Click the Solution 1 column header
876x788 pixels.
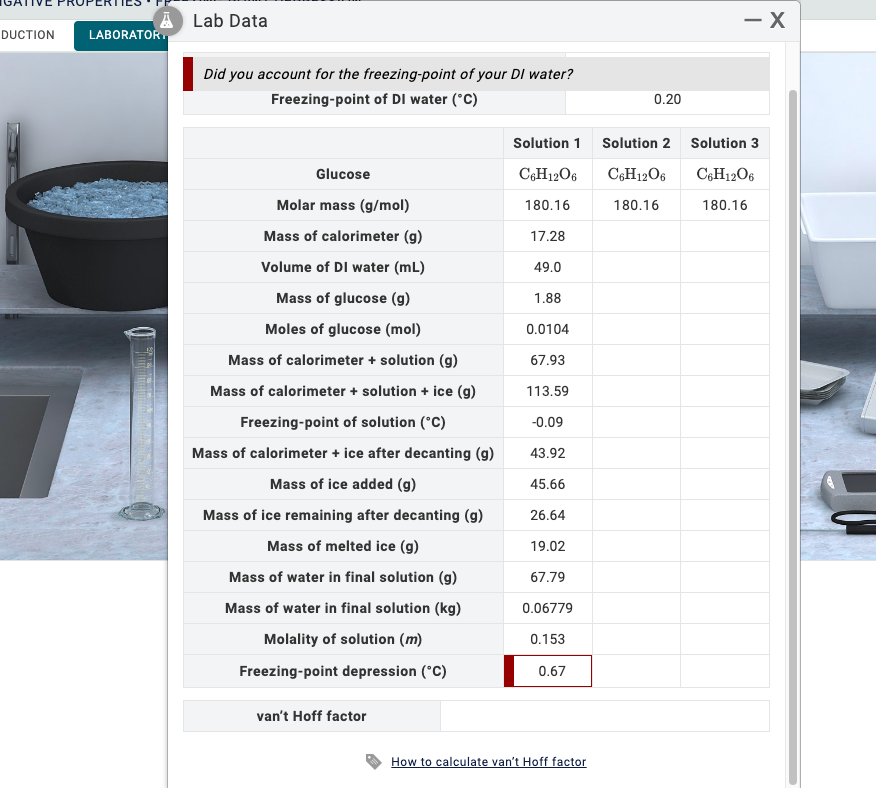[x=548, y=144]
